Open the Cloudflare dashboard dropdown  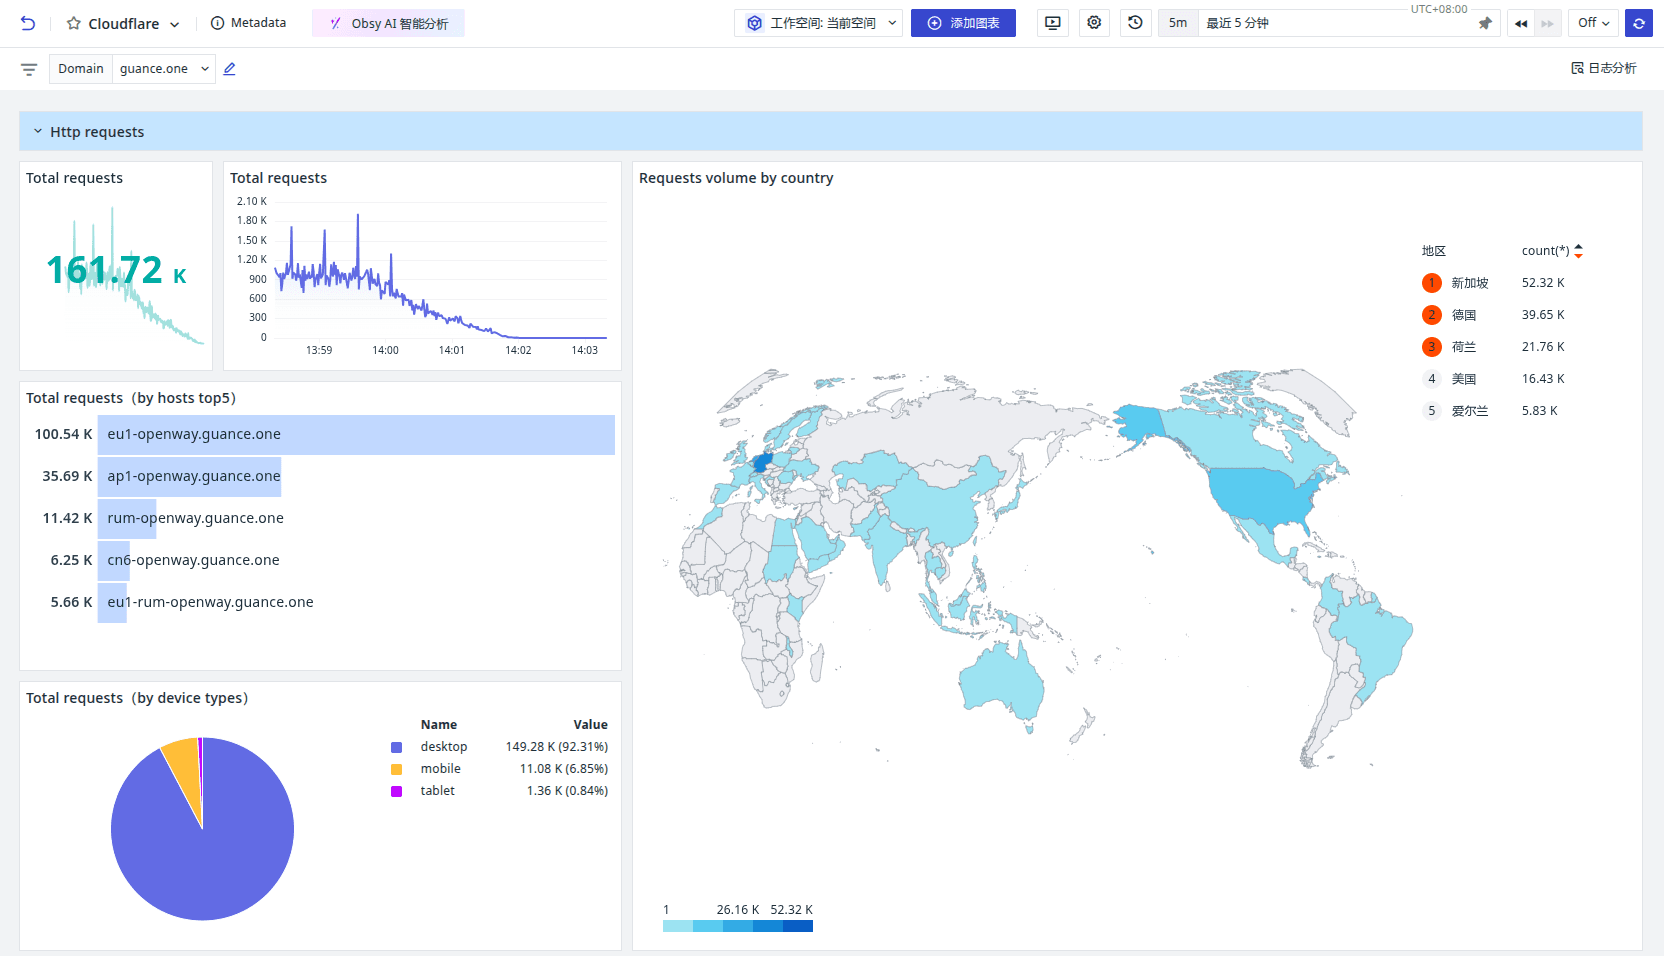[x=175, y=22]
